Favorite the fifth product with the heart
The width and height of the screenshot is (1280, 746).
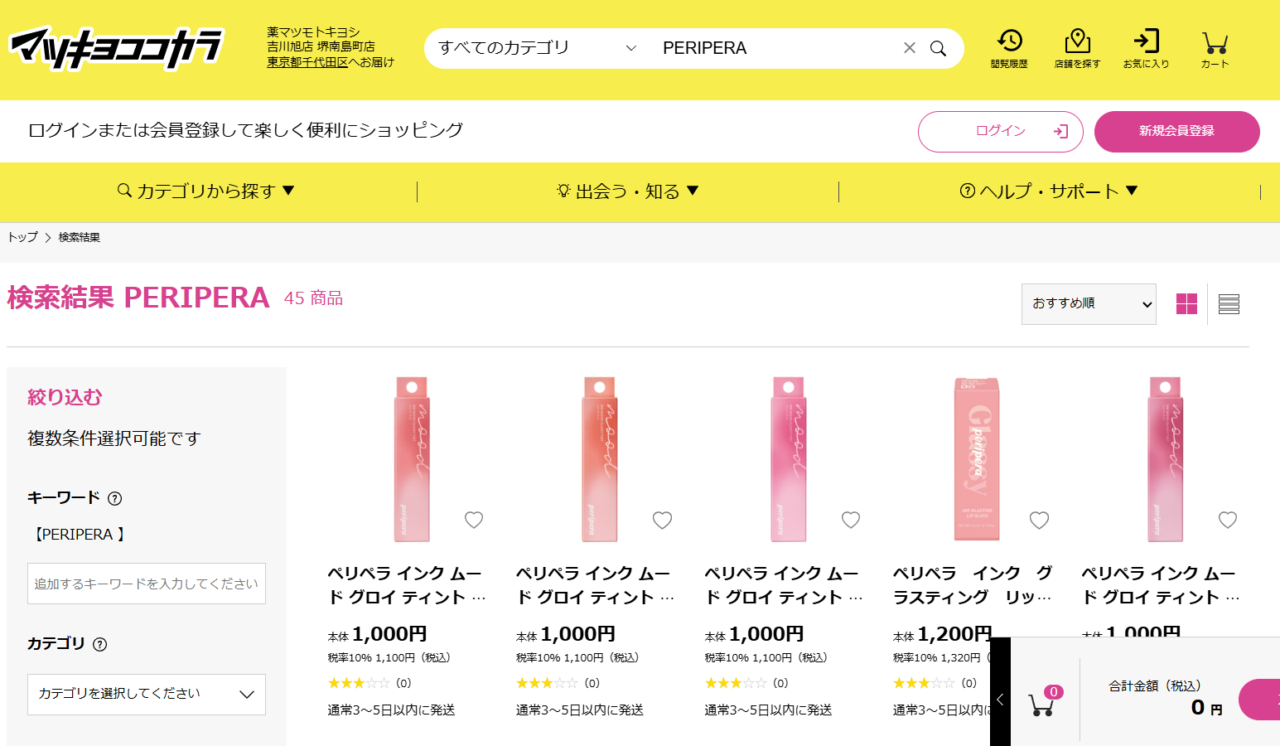[1228, 520]
